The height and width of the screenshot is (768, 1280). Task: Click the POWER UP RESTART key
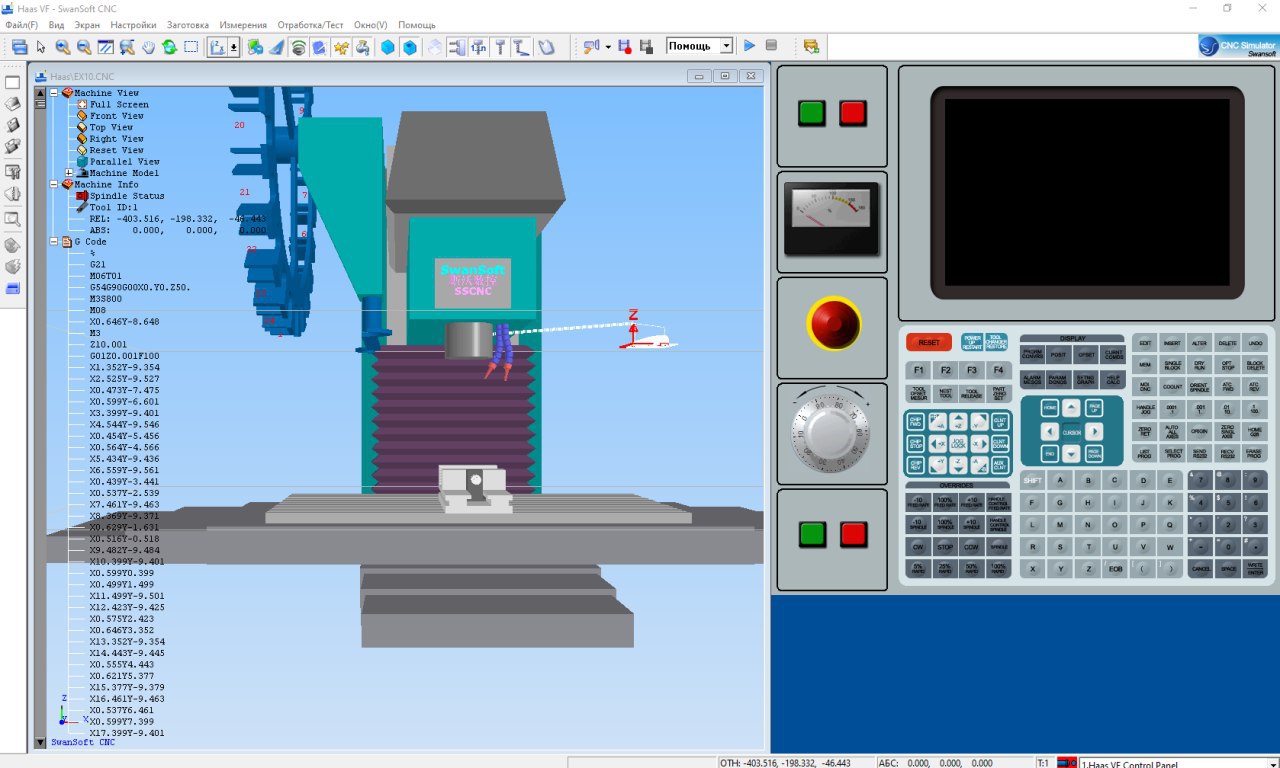coord(972,342)
